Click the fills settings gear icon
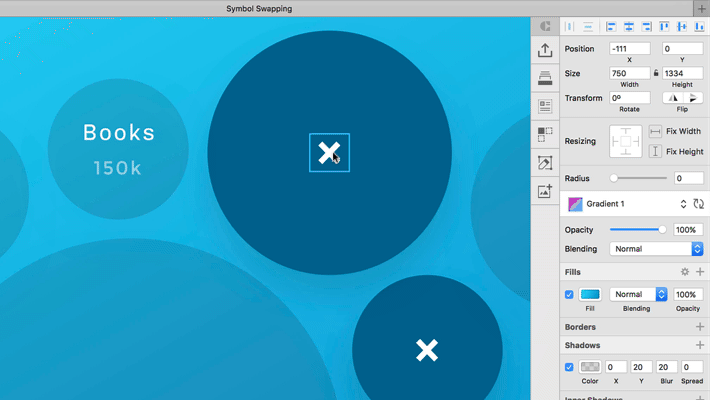Image resolution: width=710 pixels, height=400 pixels. [685, 272]
